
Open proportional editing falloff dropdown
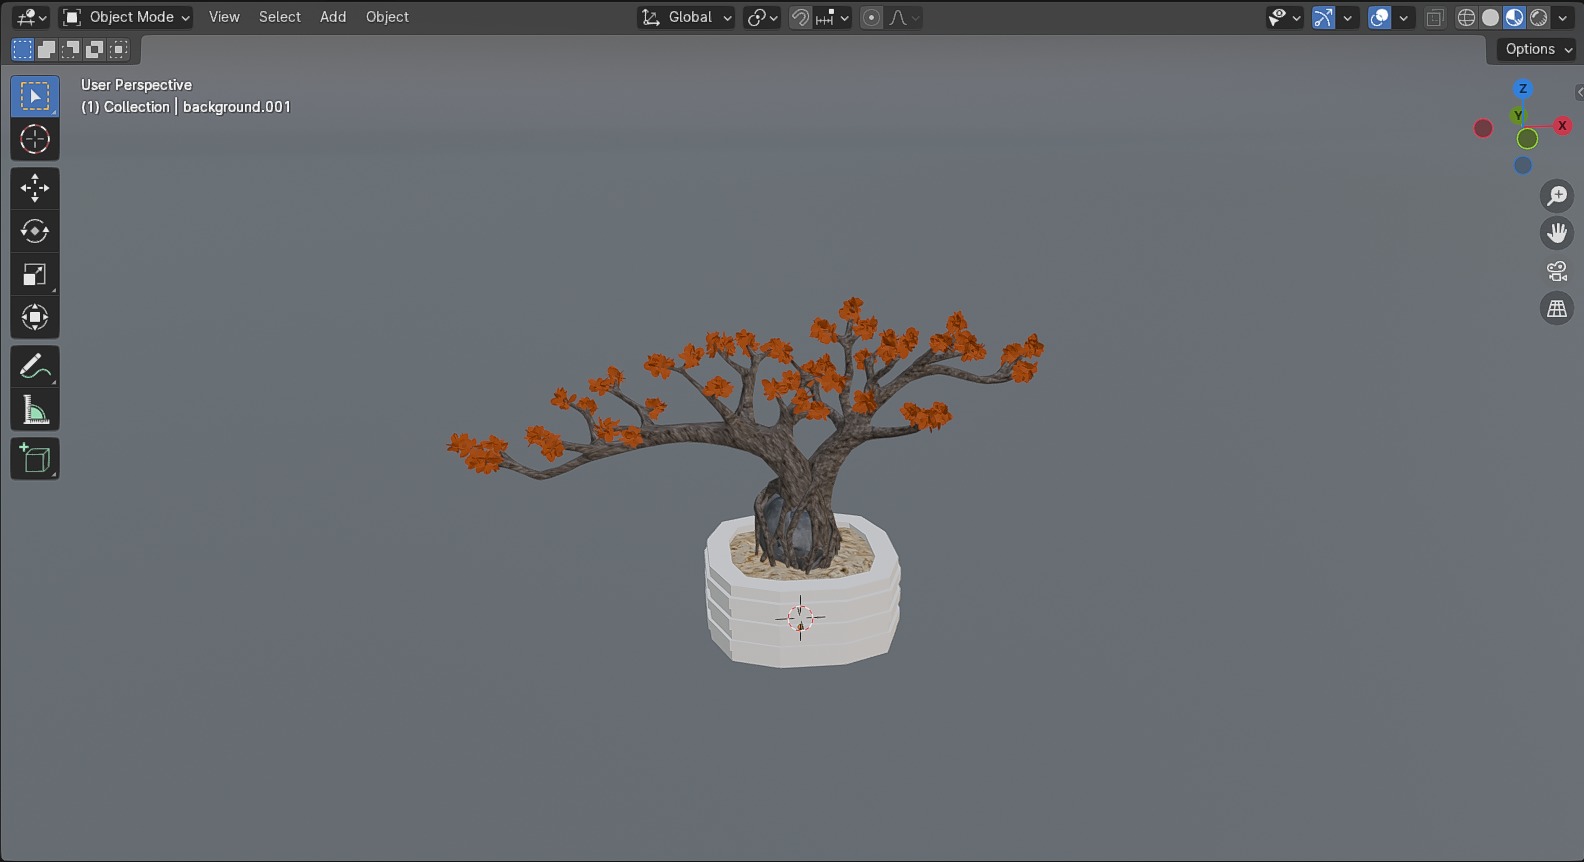pyautogui.click(x=904, y=17)
